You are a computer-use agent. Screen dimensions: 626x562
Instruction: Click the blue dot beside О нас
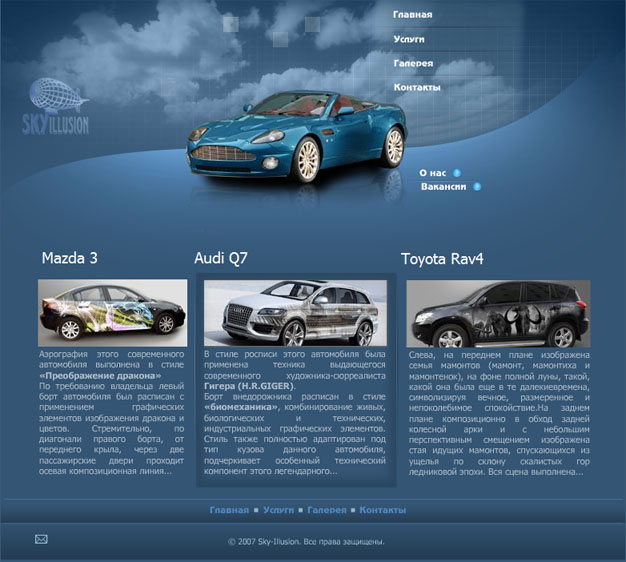457,173
